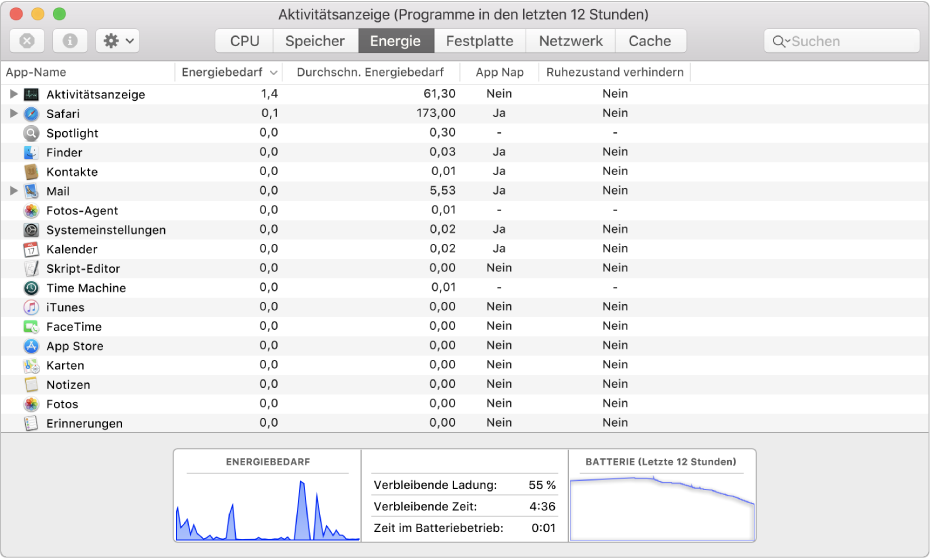
Task: Click the Erinnerungen app icon
Action: (x=31, y=424)
